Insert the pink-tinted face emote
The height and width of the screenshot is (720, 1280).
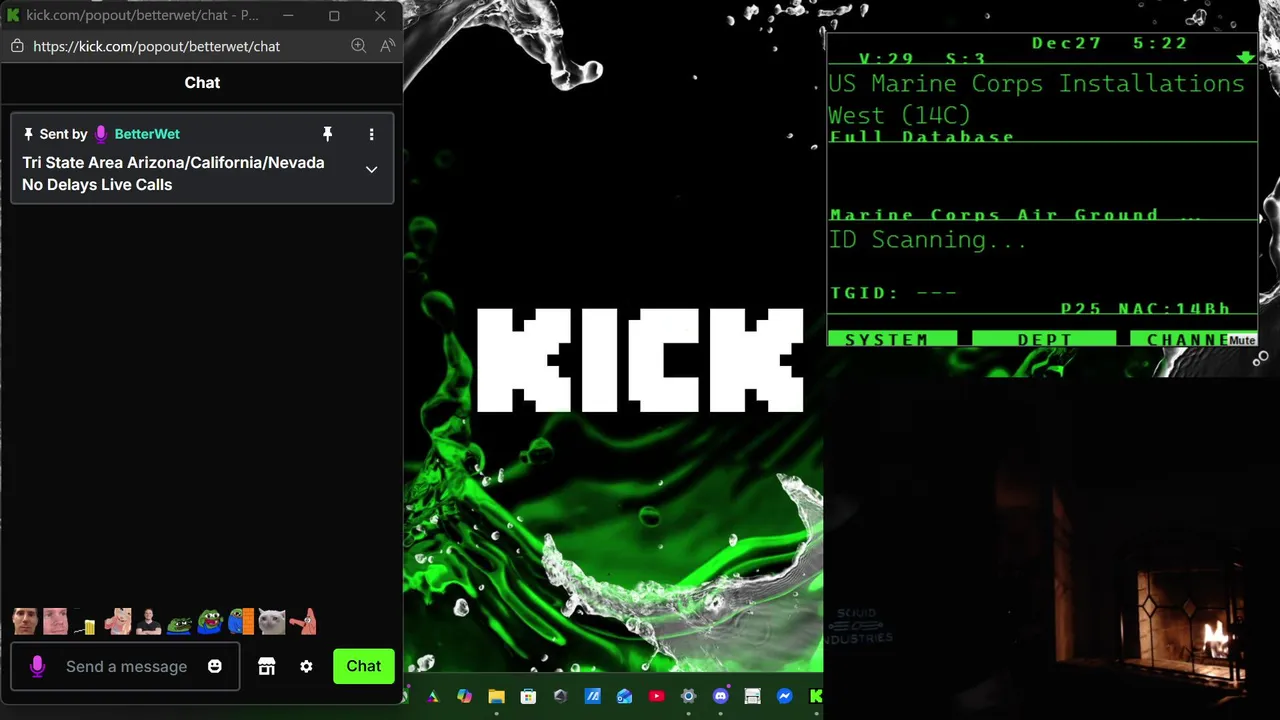coord(55,621)
